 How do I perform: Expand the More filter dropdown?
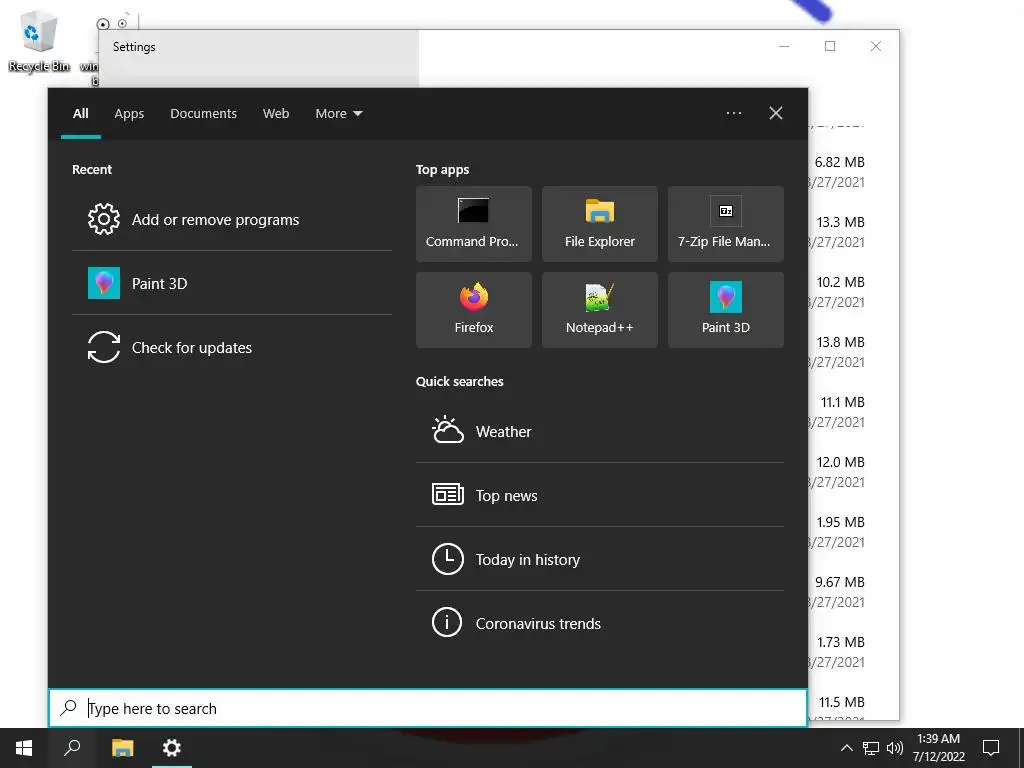(338, 114)
